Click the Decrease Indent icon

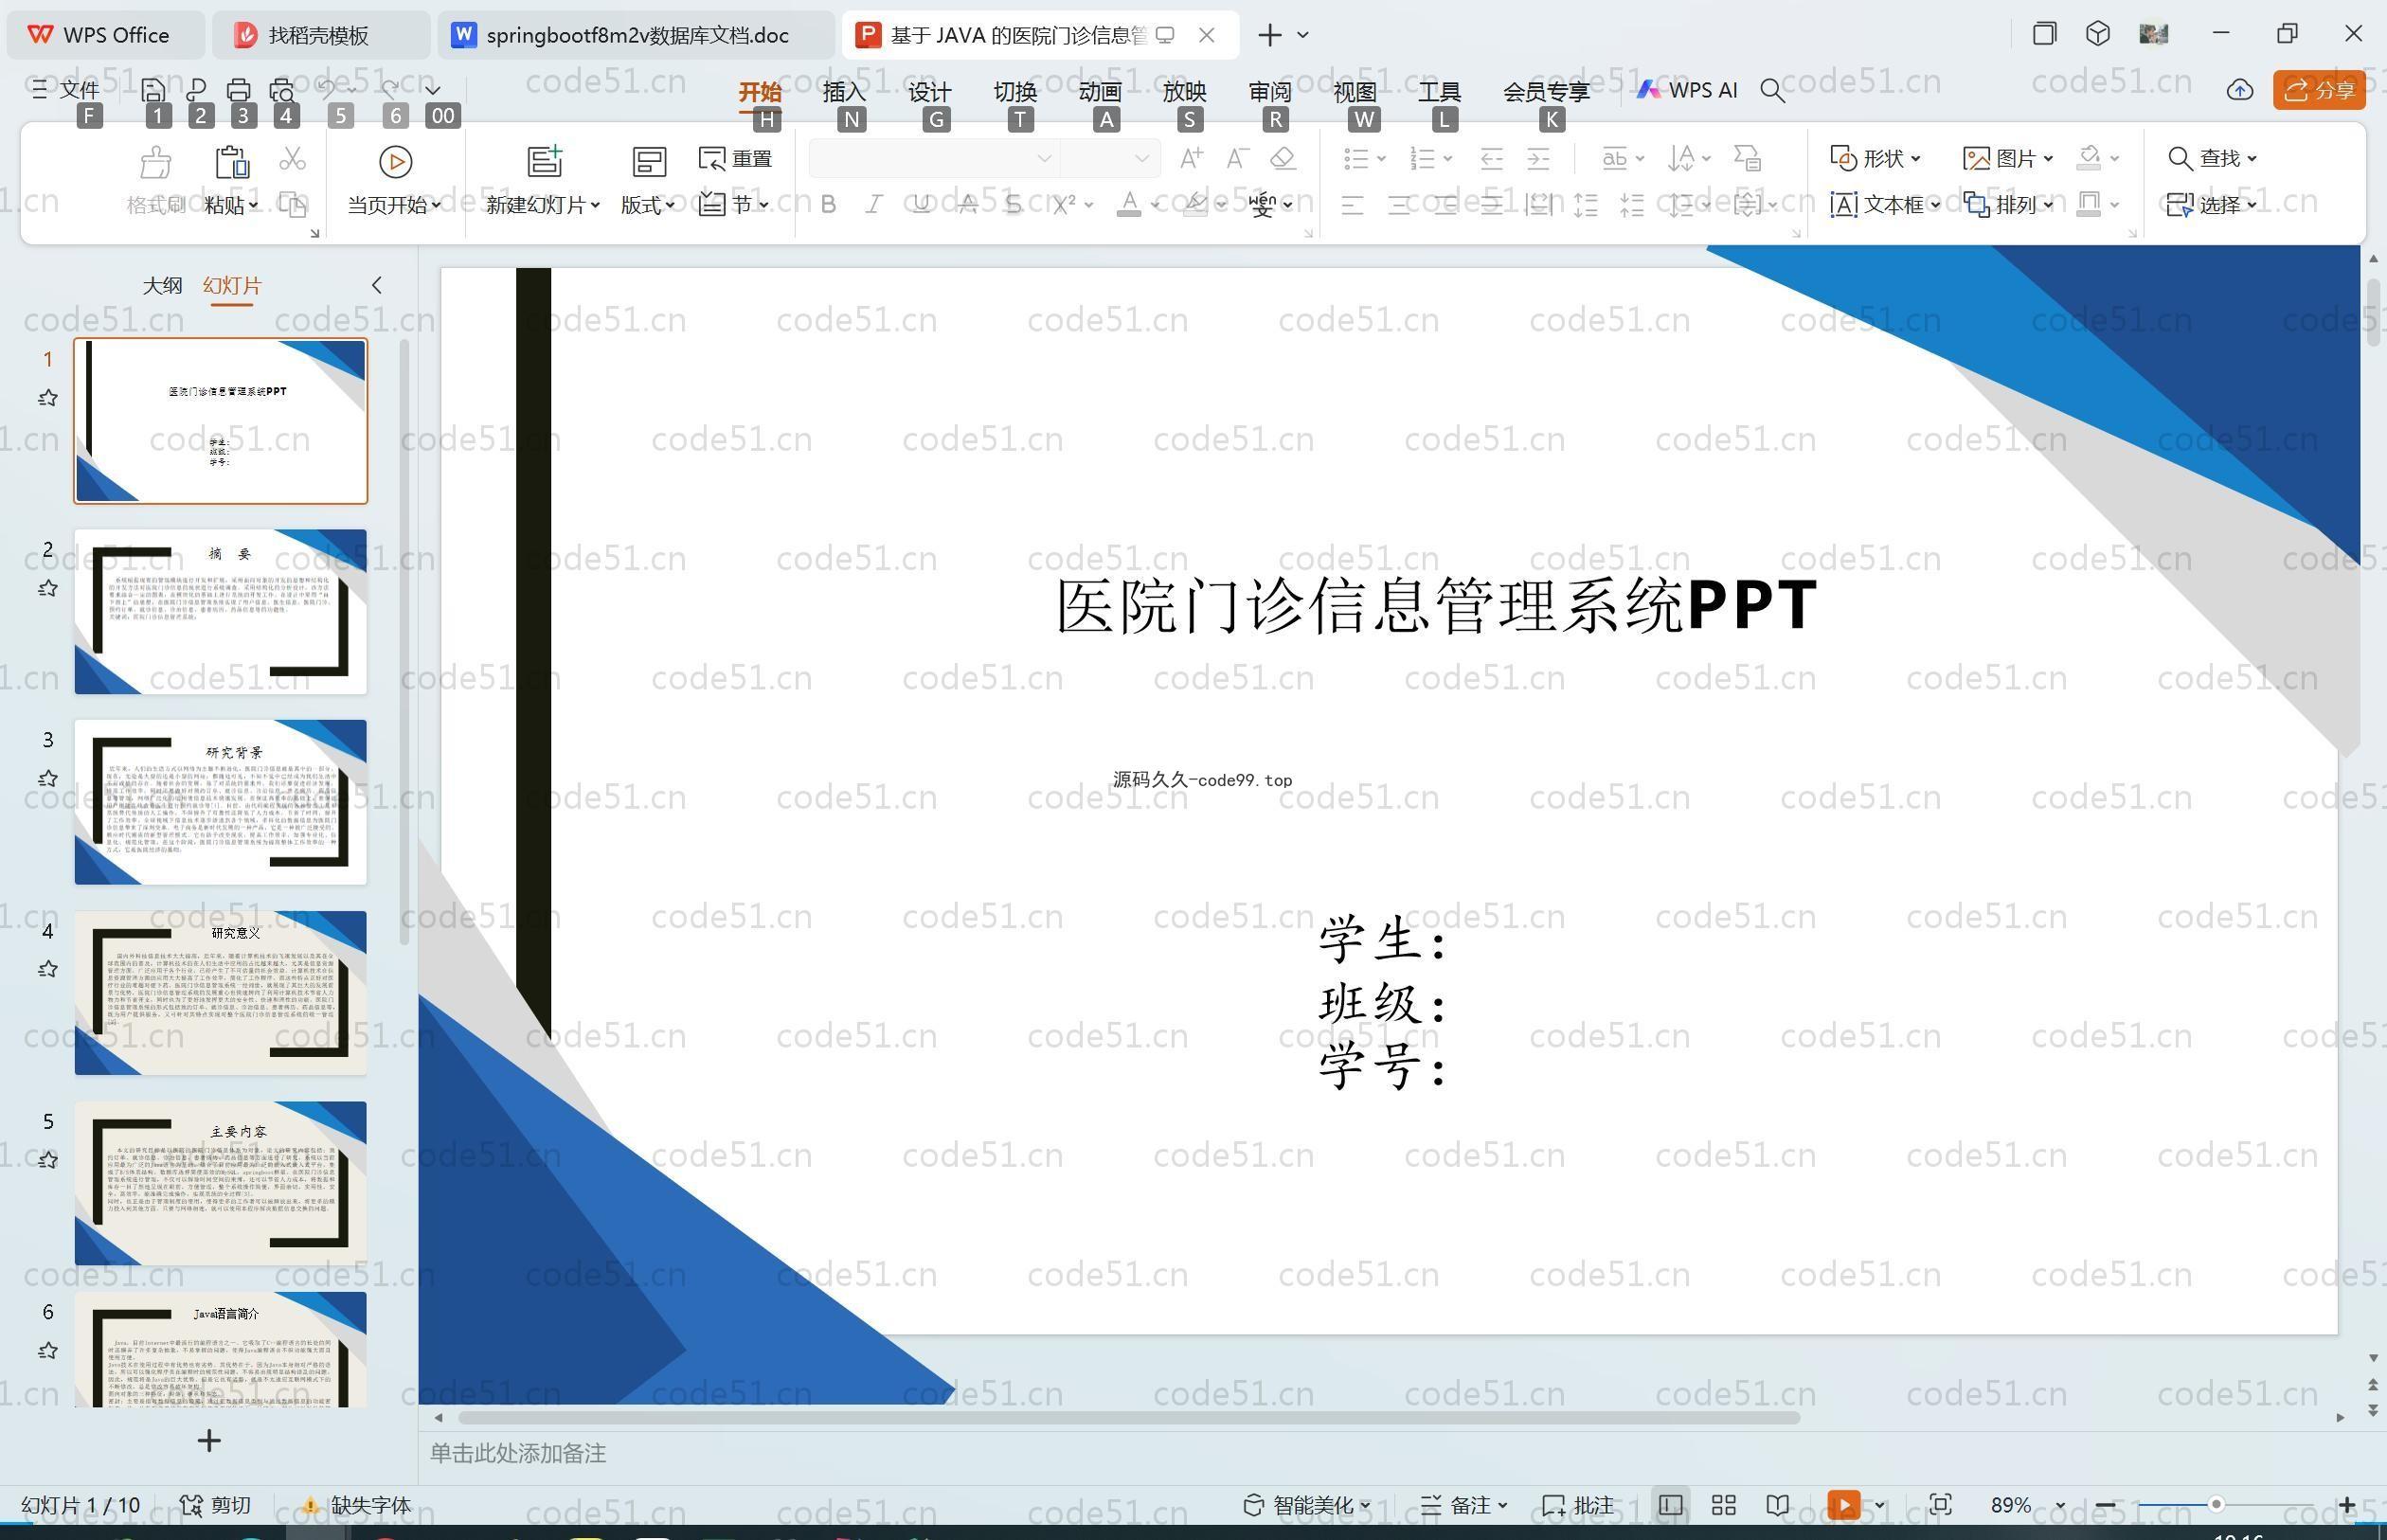1491,158
